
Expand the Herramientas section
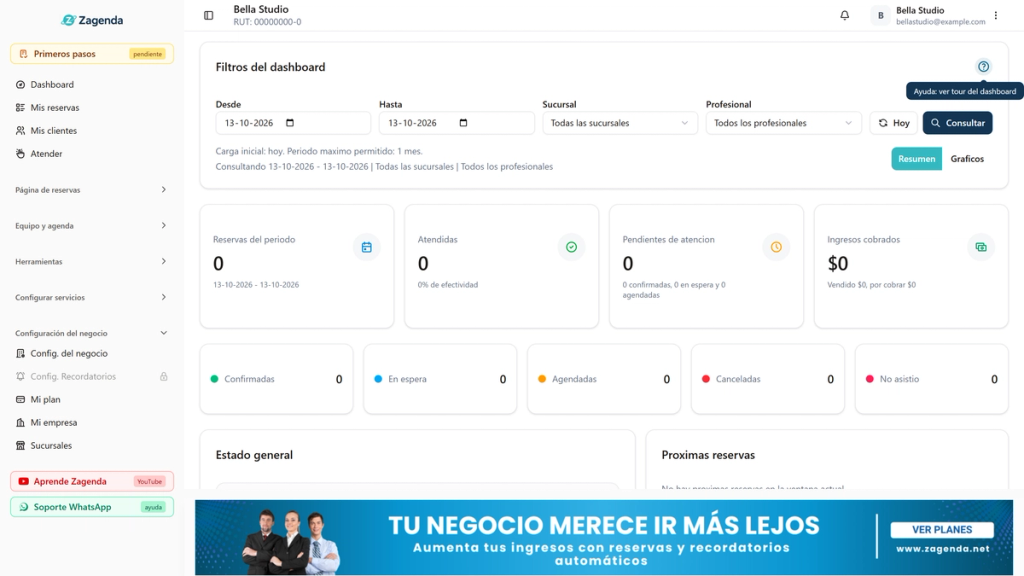pos(91,261)
